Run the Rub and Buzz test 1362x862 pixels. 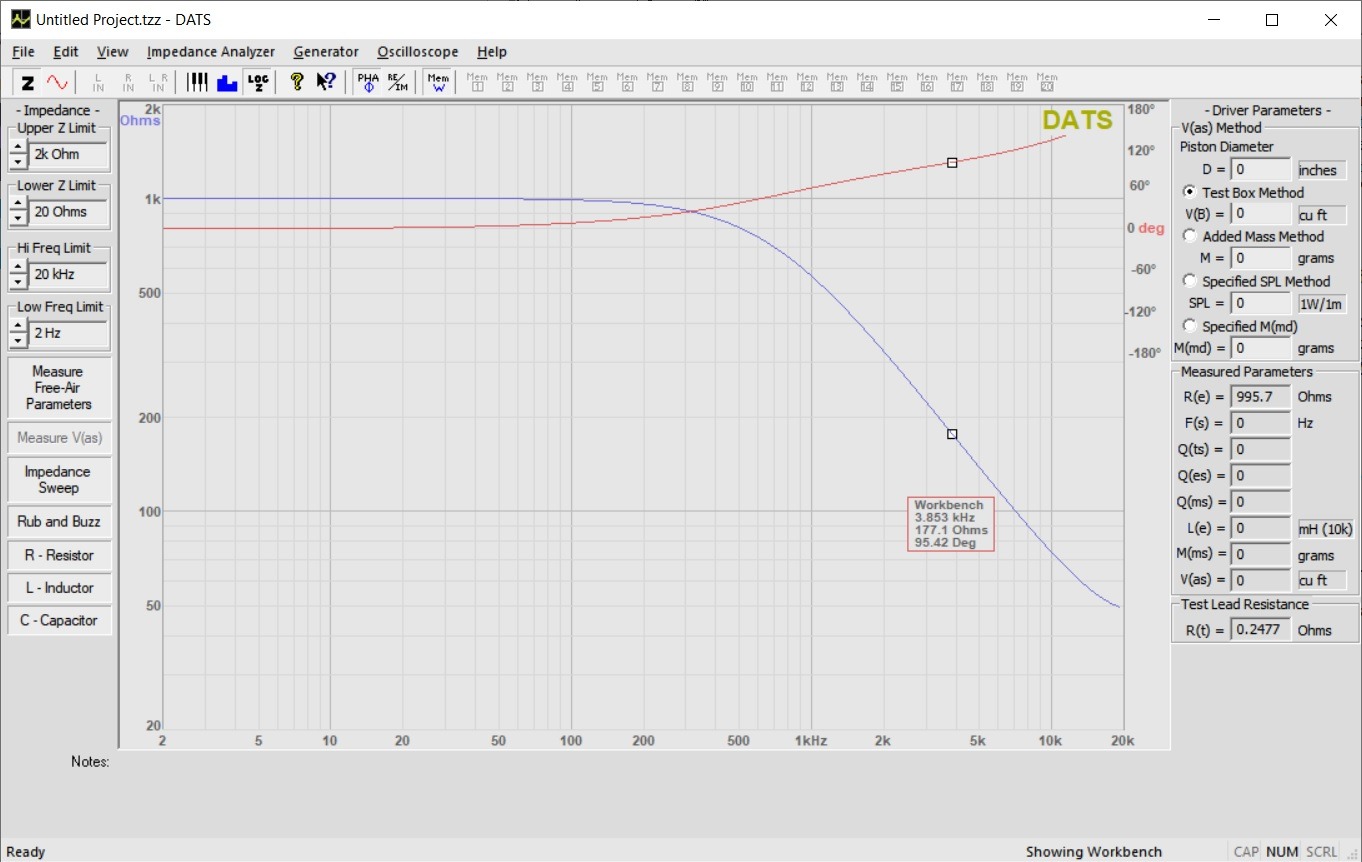click(58, 521)
